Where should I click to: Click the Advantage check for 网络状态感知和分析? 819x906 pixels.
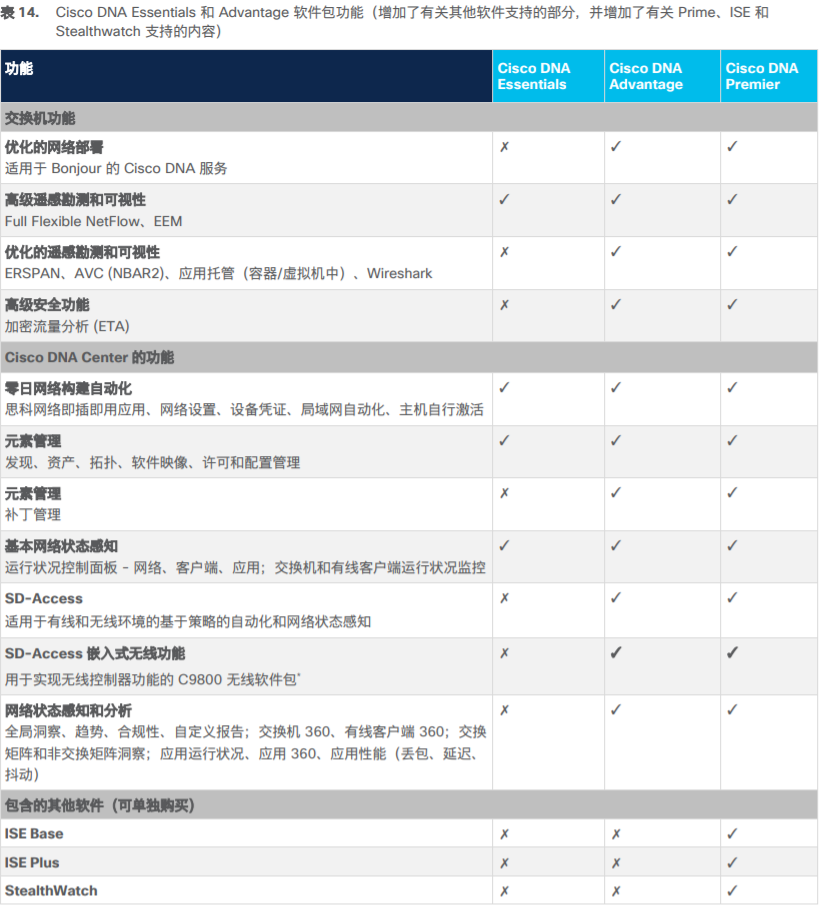click(x=616, y=710)
